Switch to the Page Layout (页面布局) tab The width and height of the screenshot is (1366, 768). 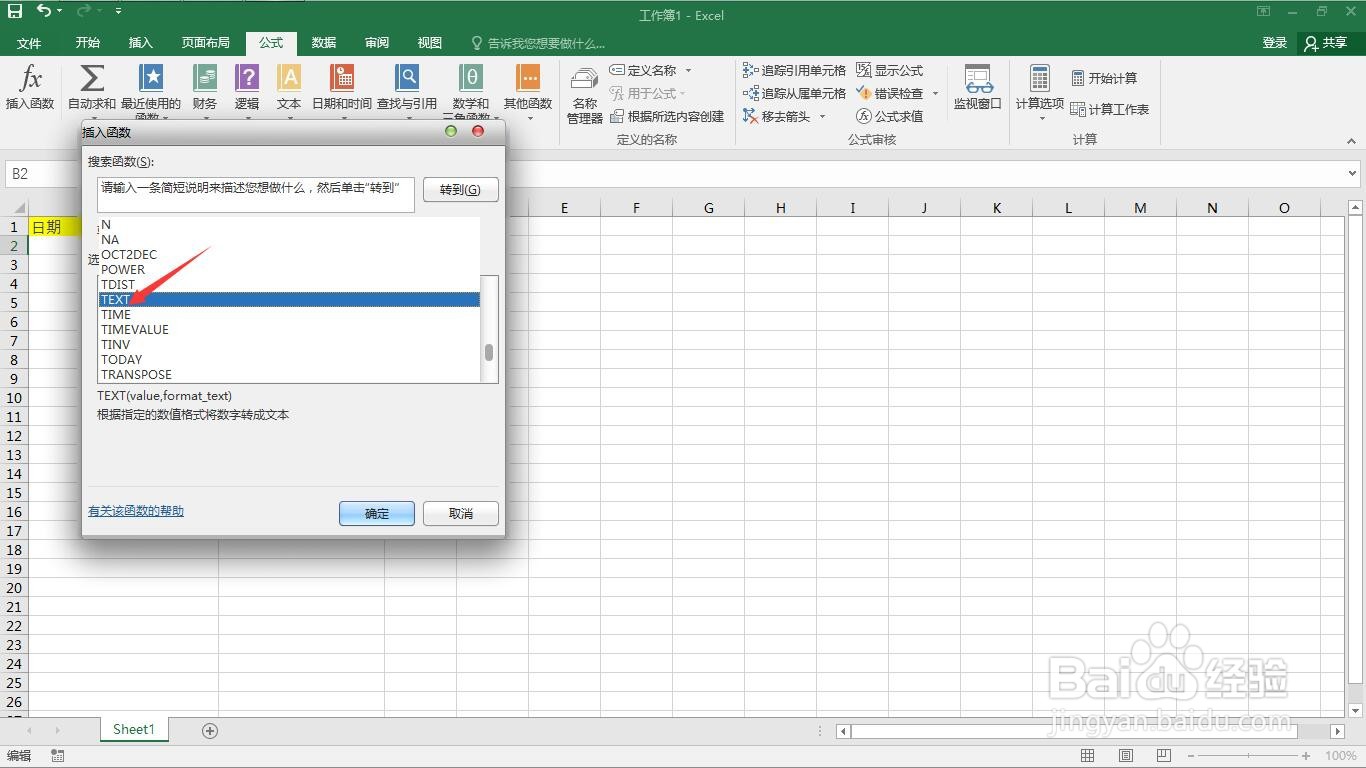pos(205,43)
